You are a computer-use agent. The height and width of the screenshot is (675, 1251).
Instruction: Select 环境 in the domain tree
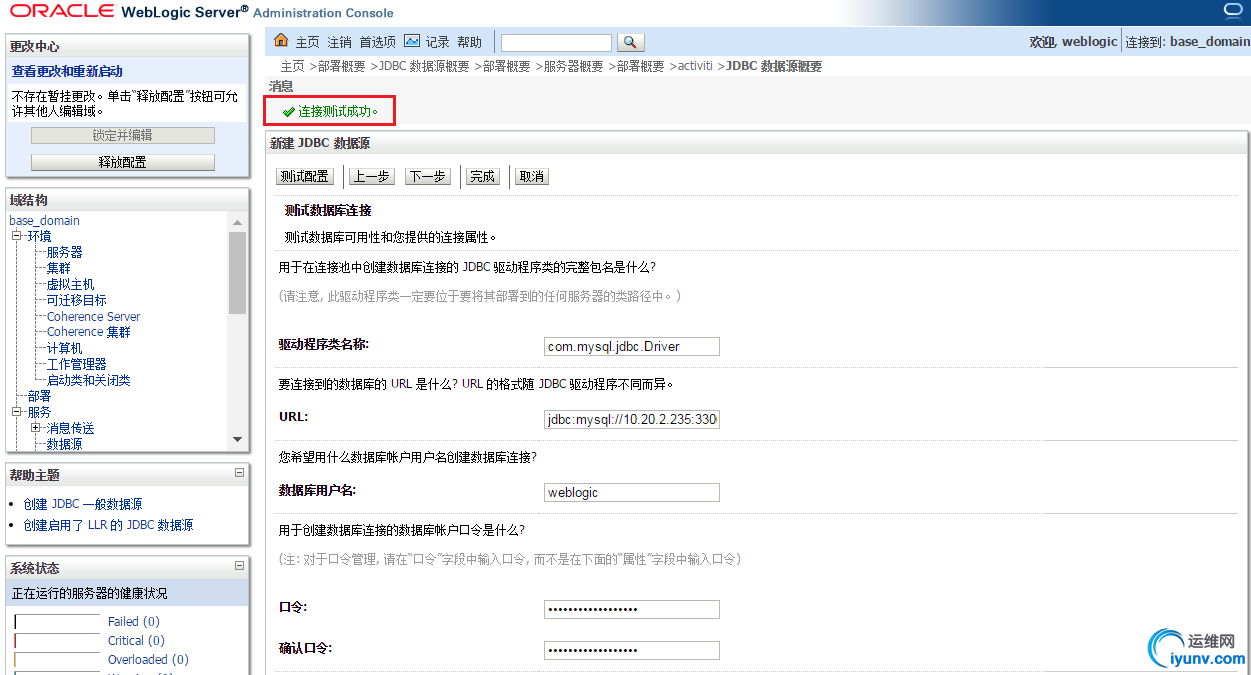[39, 236]
